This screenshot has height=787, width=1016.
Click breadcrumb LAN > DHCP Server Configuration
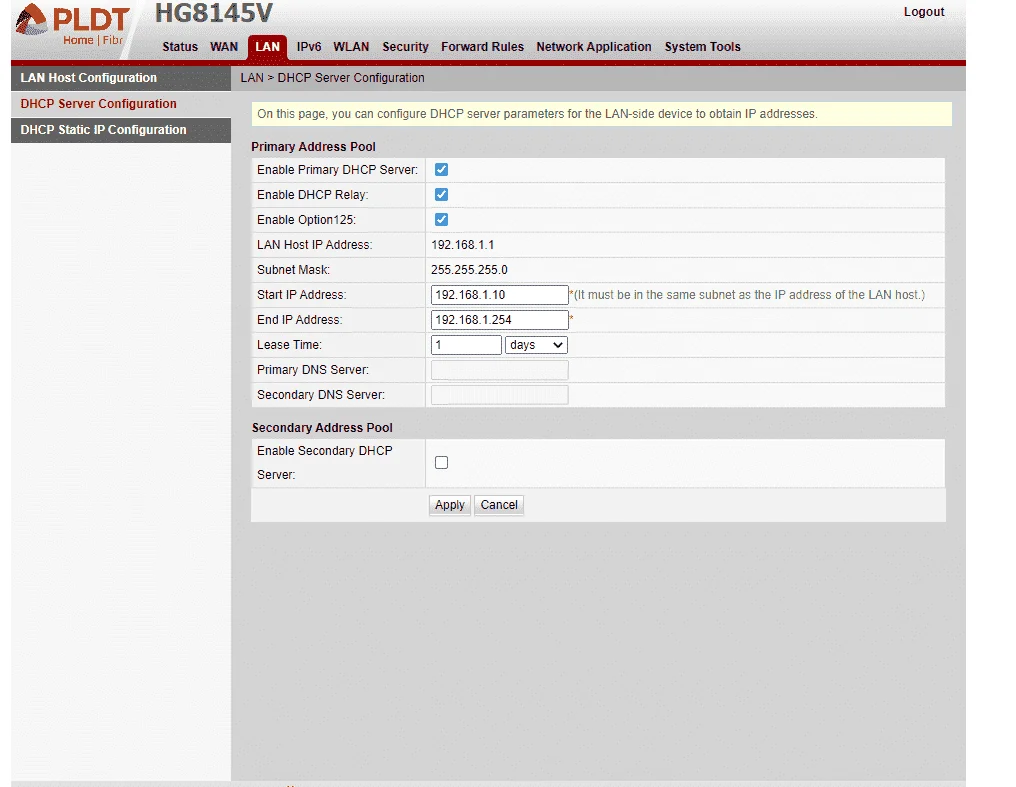click(332, 78)
